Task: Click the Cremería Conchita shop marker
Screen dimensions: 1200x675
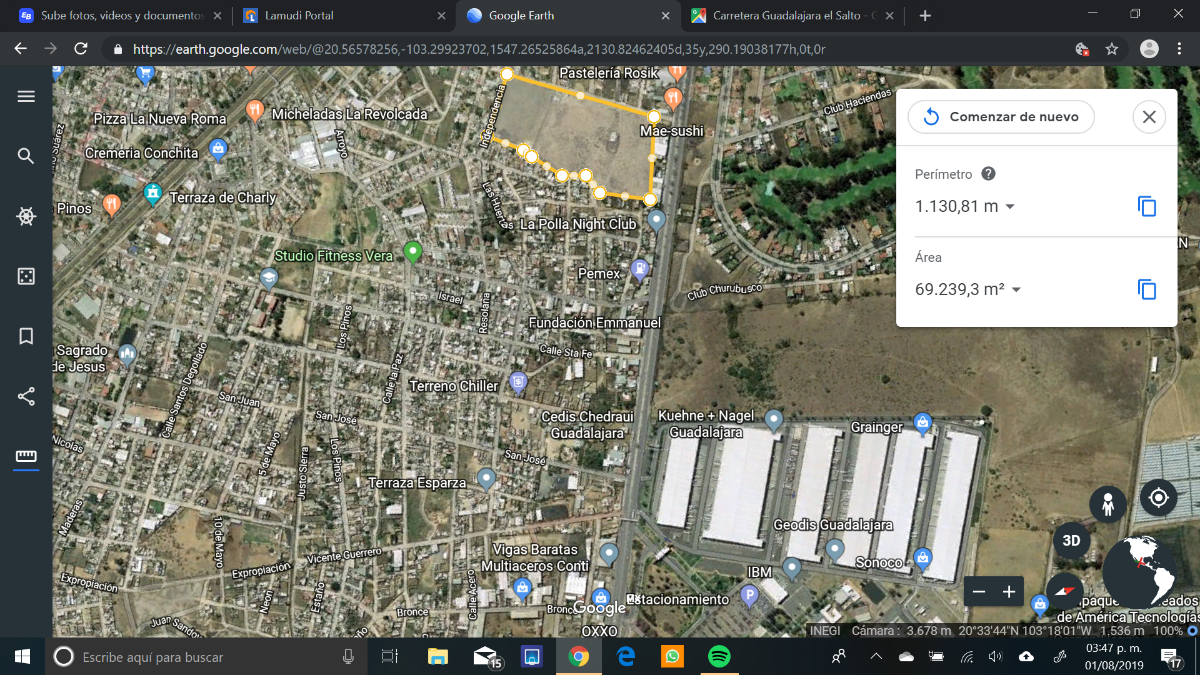Action: tap(218, 150)
